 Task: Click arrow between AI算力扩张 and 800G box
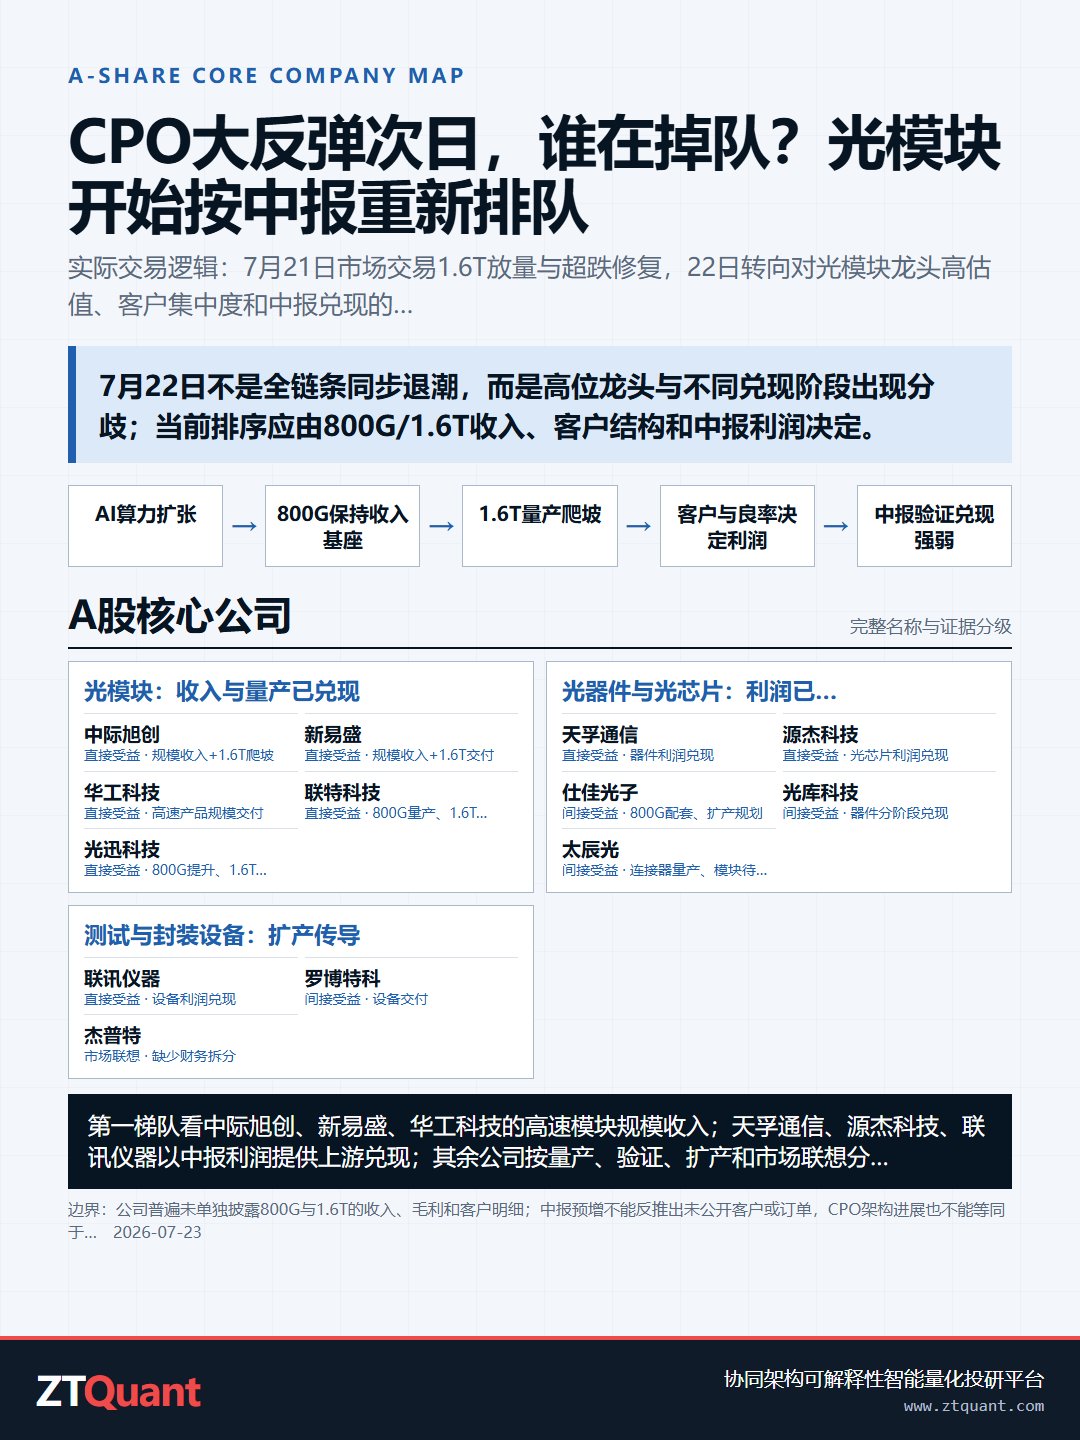point(244,526)
